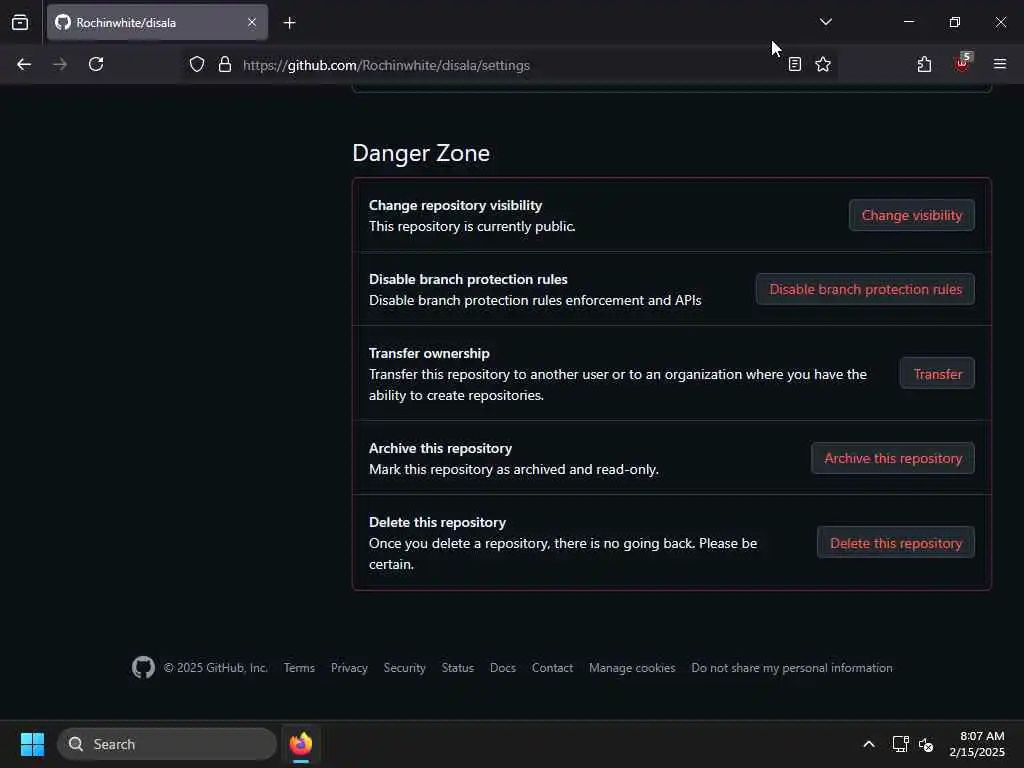The width and height of the screenshot is (1024, 768).
Task: Click the Firefox View icon in tab bar
Action: pos(20,22)
